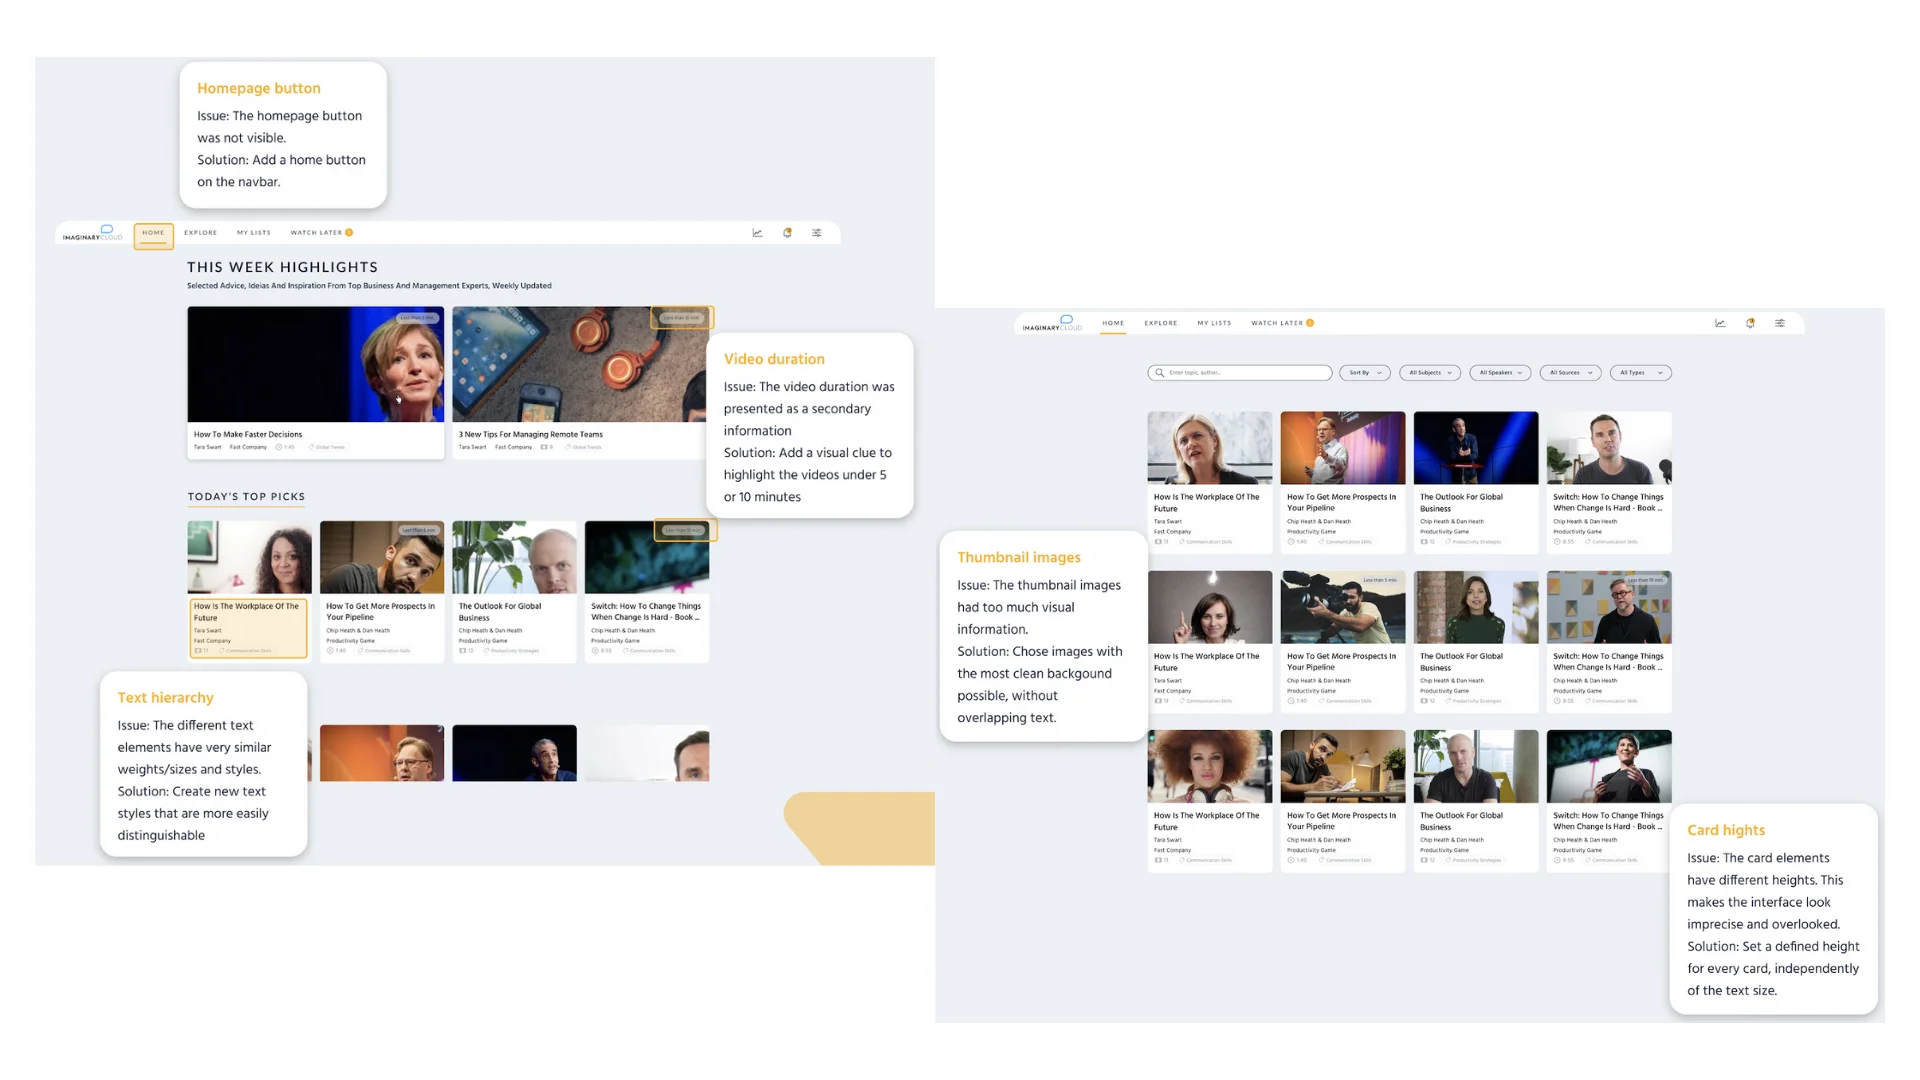
Task: Click thumbnail of woman pointing finger up
Action: point(1210,608)
